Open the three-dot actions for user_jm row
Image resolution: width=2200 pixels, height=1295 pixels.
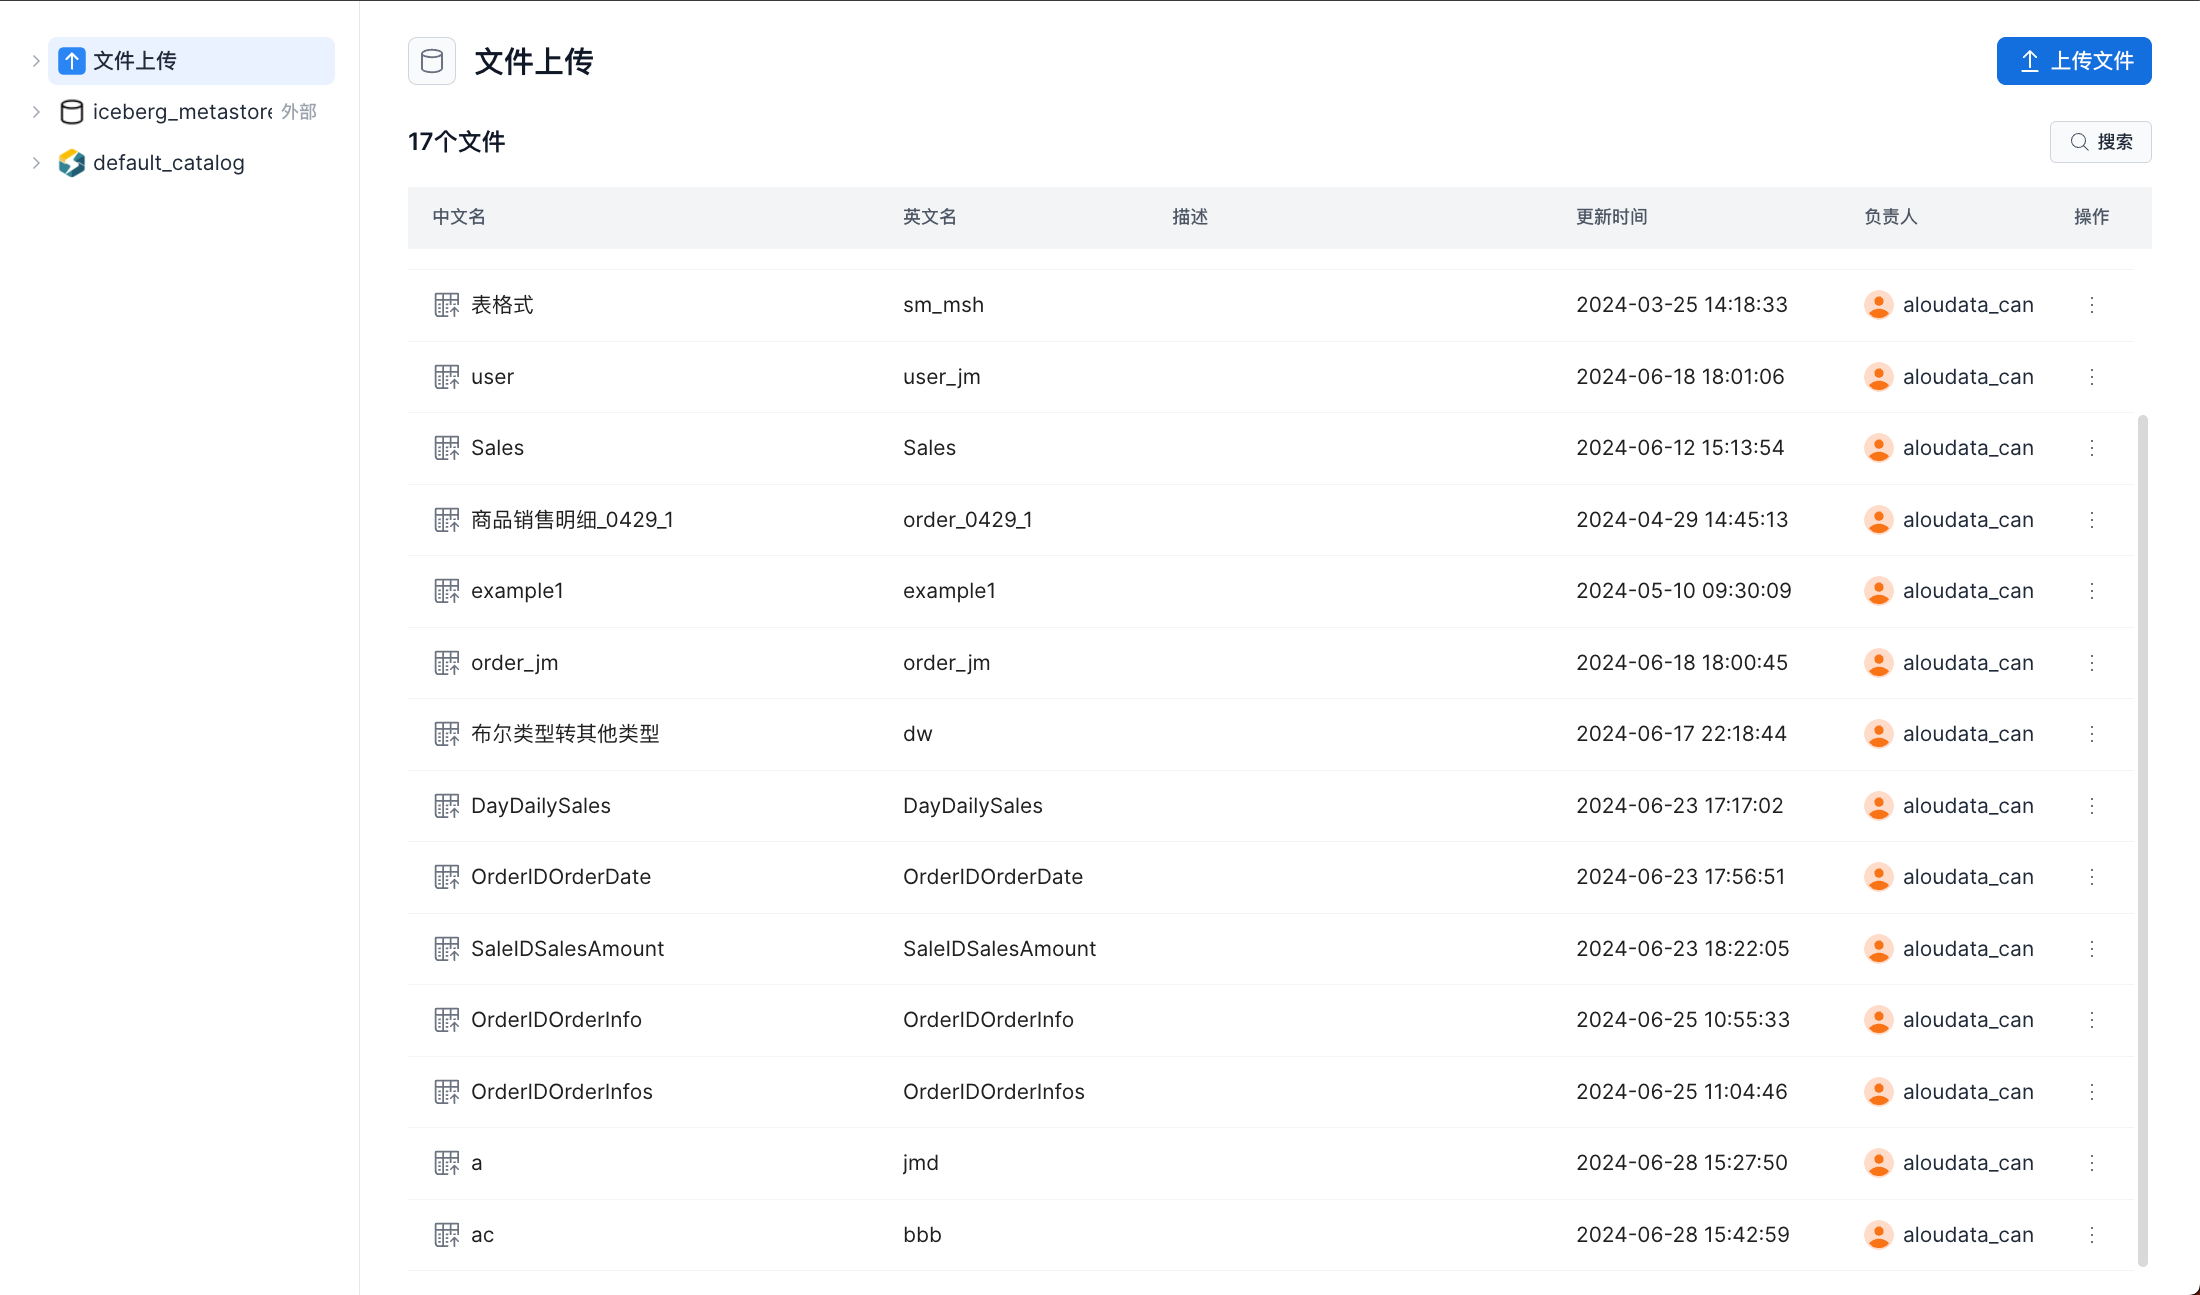click(x=2091, y=377)
